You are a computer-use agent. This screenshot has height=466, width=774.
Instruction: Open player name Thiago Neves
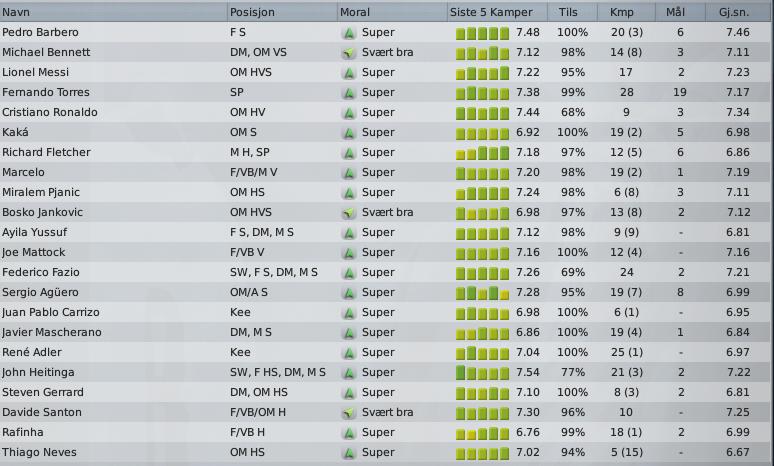tap(39, 452)
